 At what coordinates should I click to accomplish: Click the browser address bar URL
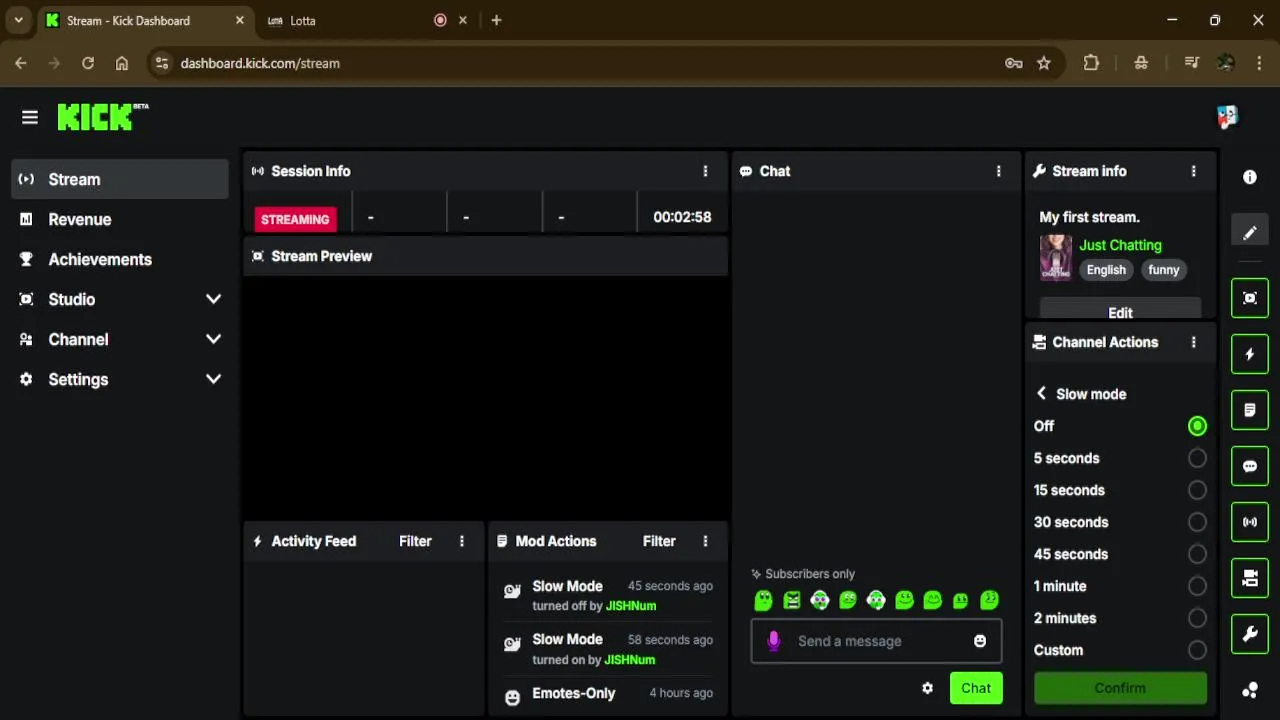(260, 63)
